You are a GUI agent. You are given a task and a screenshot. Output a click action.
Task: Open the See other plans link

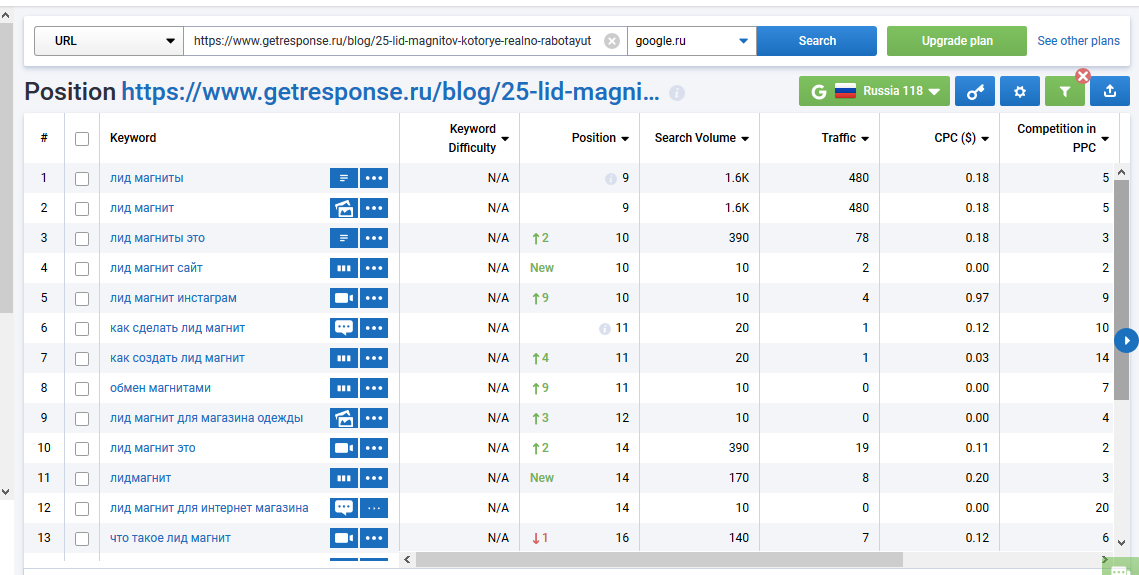pos(1078,41)
